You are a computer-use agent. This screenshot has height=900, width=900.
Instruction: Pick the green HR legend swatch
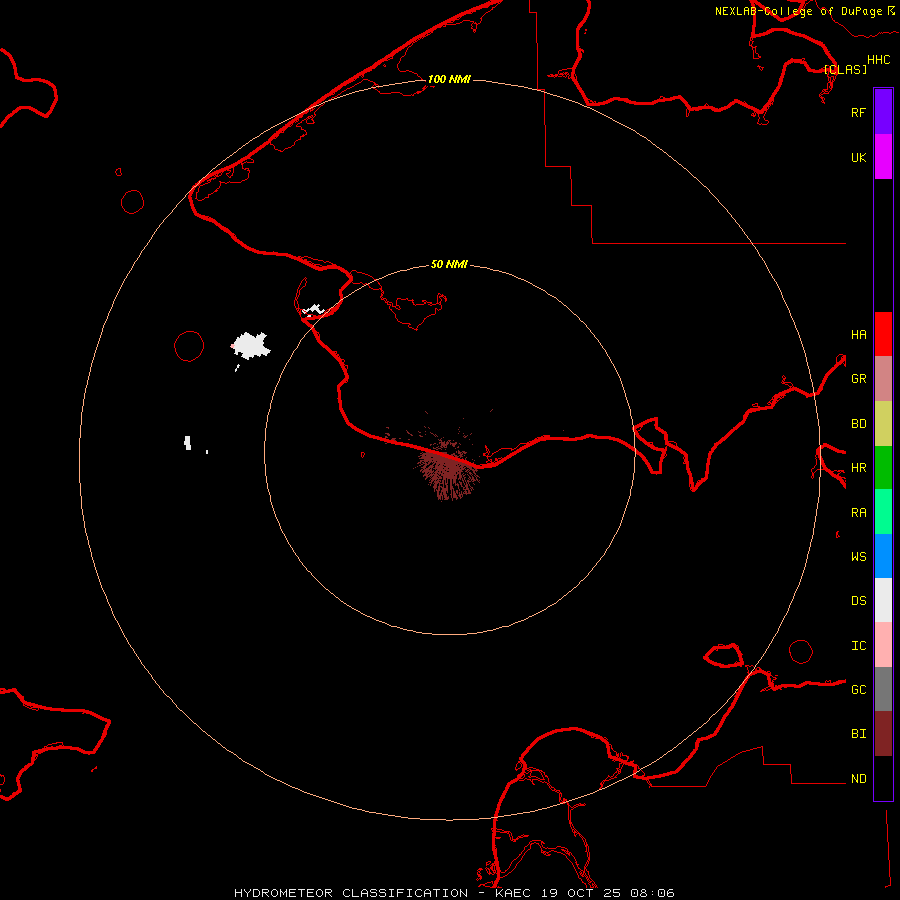[883, 468]
